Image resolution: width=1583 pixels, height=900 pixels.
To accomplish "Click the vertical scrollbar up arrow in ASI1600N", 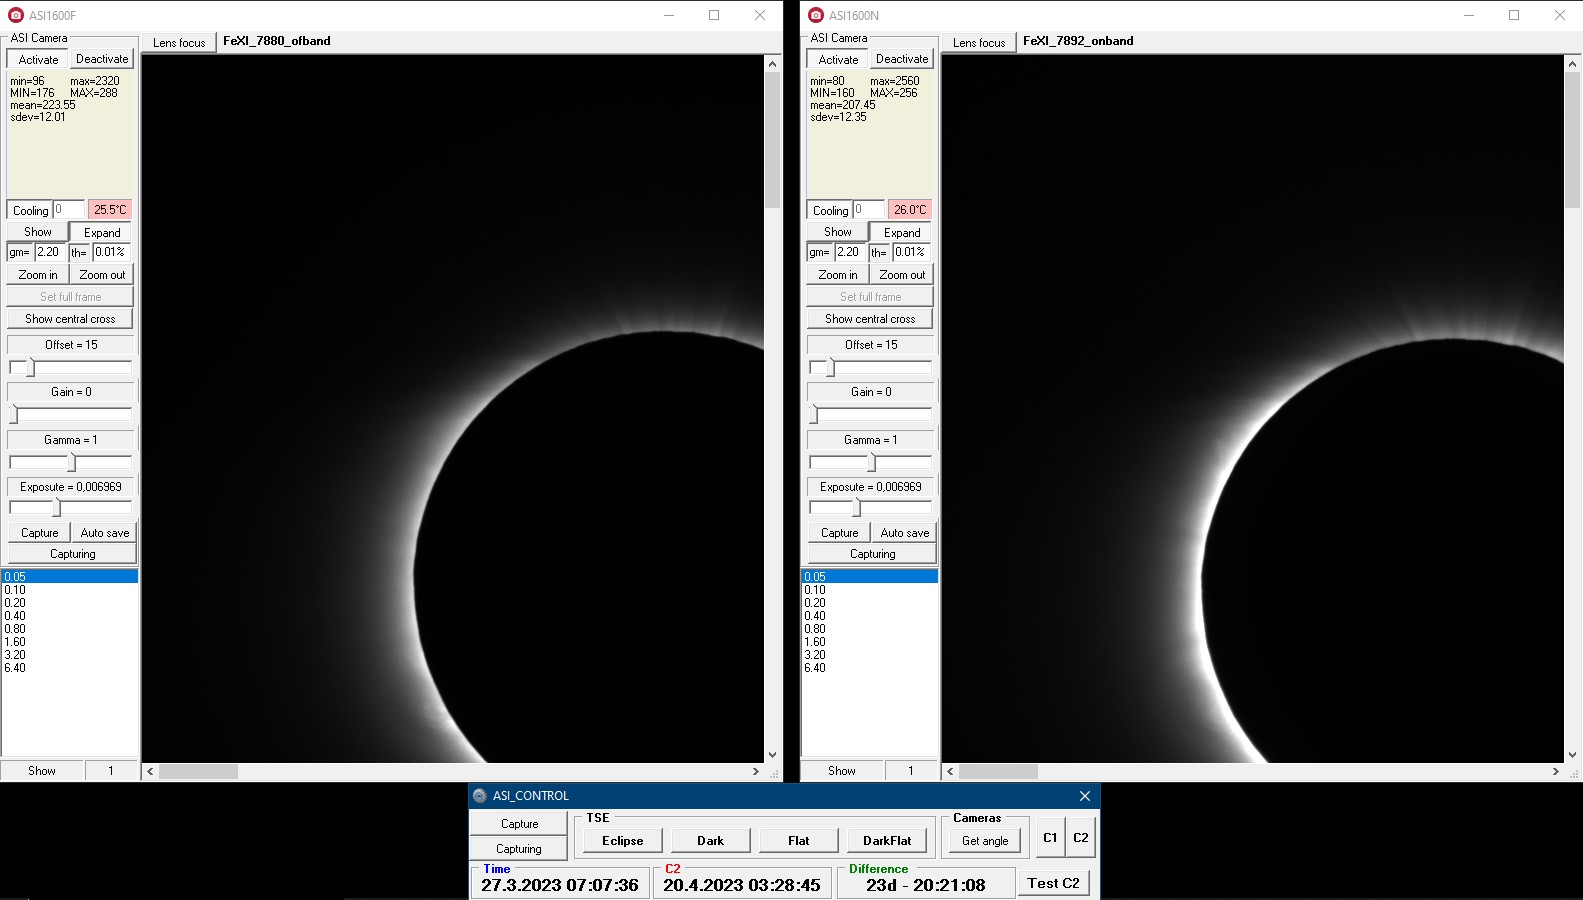I will pos(1572,63).
